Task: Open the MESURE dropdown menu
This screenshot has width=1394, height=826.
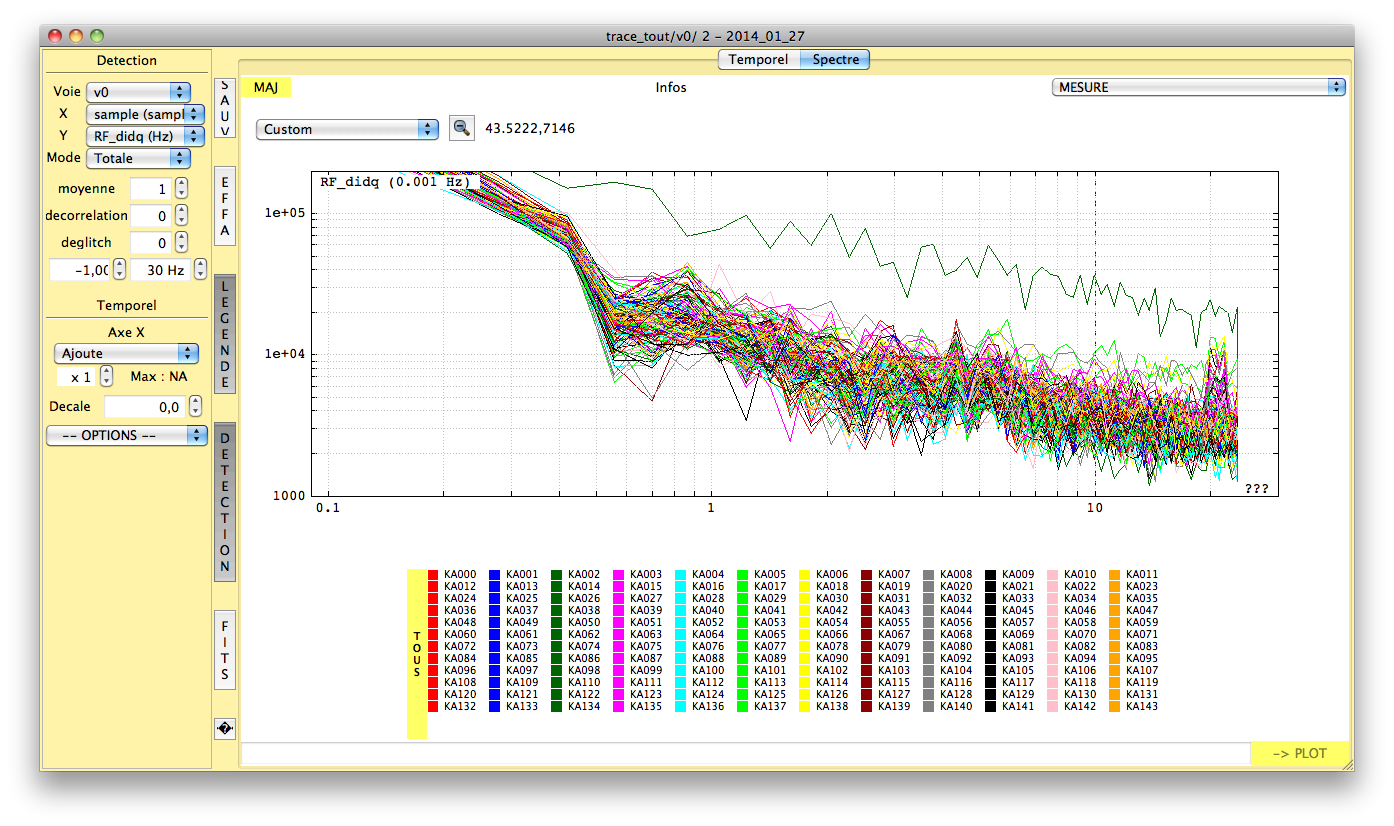Action: (1198, 87)
